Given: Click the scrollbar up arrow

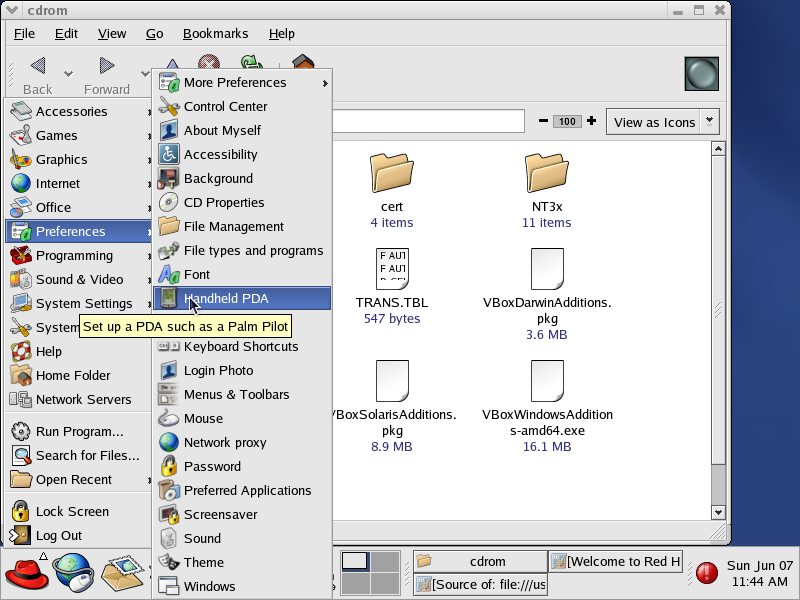Looking at the screenshot, I should 718,149.
